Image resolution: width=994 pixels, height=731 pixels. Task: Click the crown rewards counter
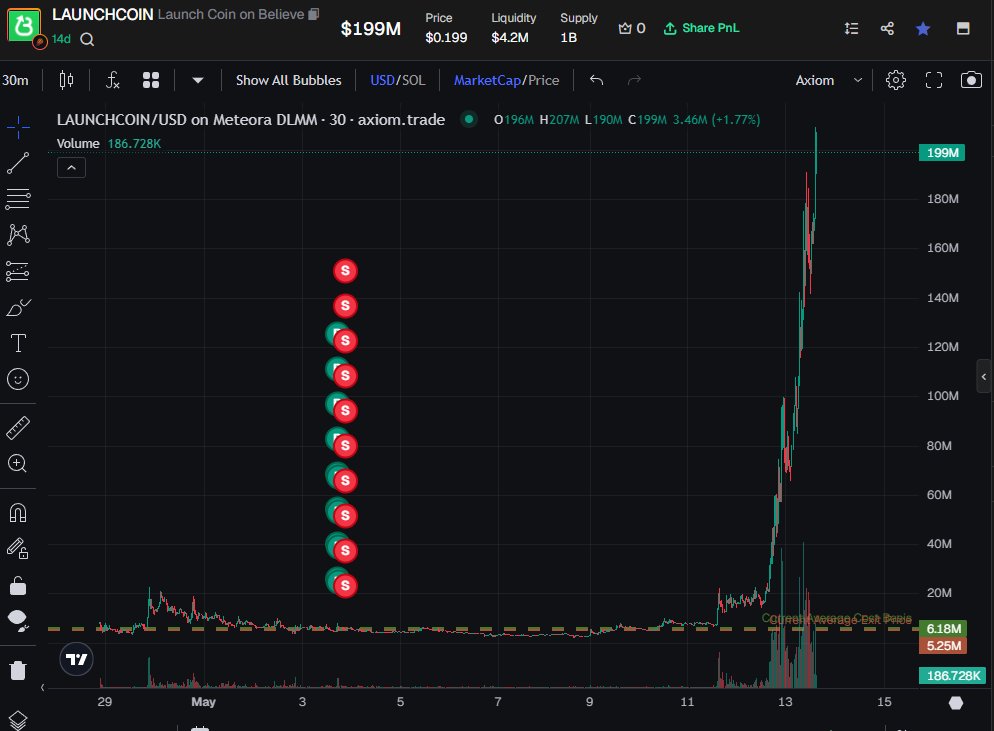[x=631, y=28]
